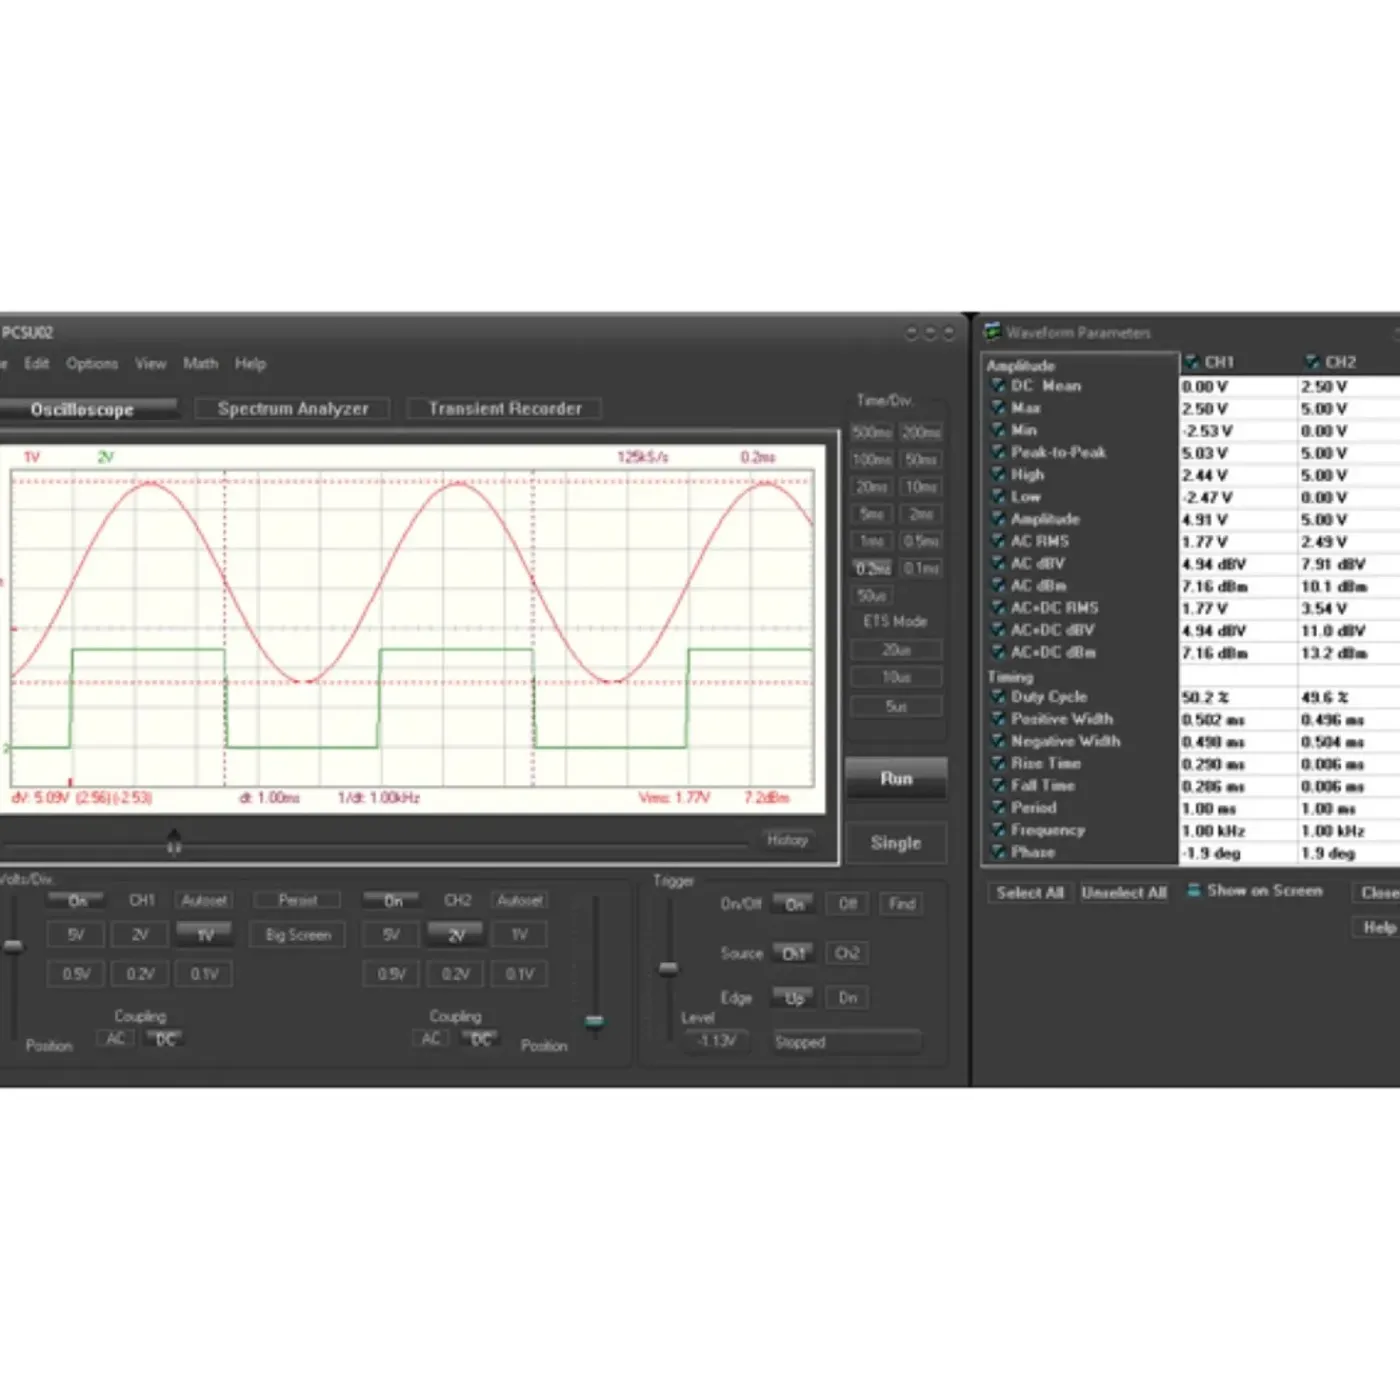Toggle the Rise Time checkbox
The width and height of the screenshot is (1400, 1400).
tap(998, 763)
